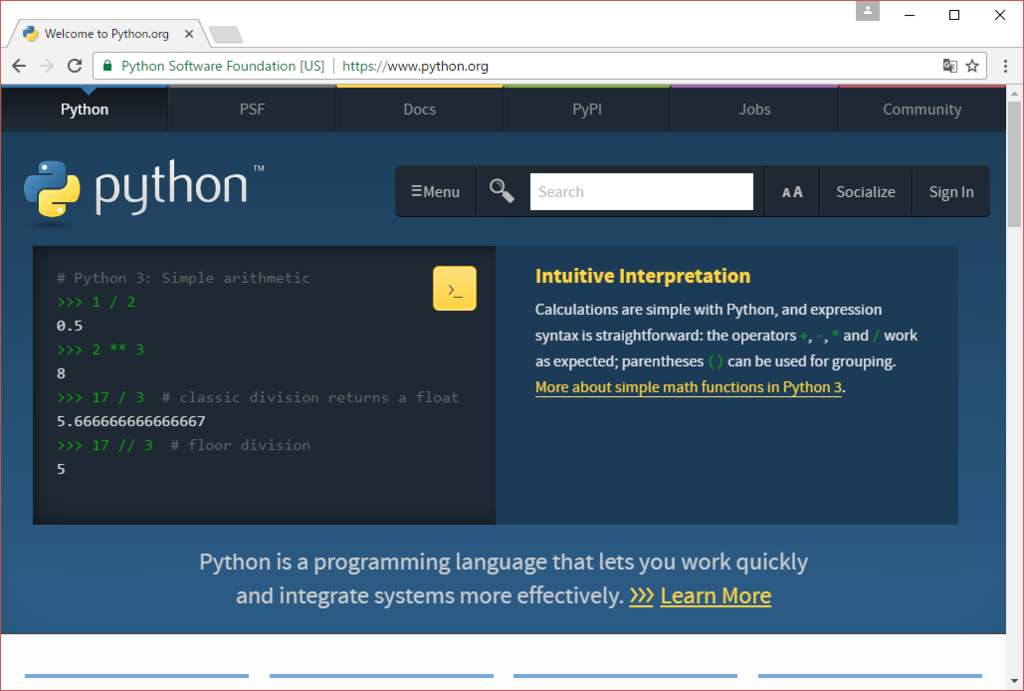
Task: Click the browser forward arrow
Action: (x=46, y=66)
